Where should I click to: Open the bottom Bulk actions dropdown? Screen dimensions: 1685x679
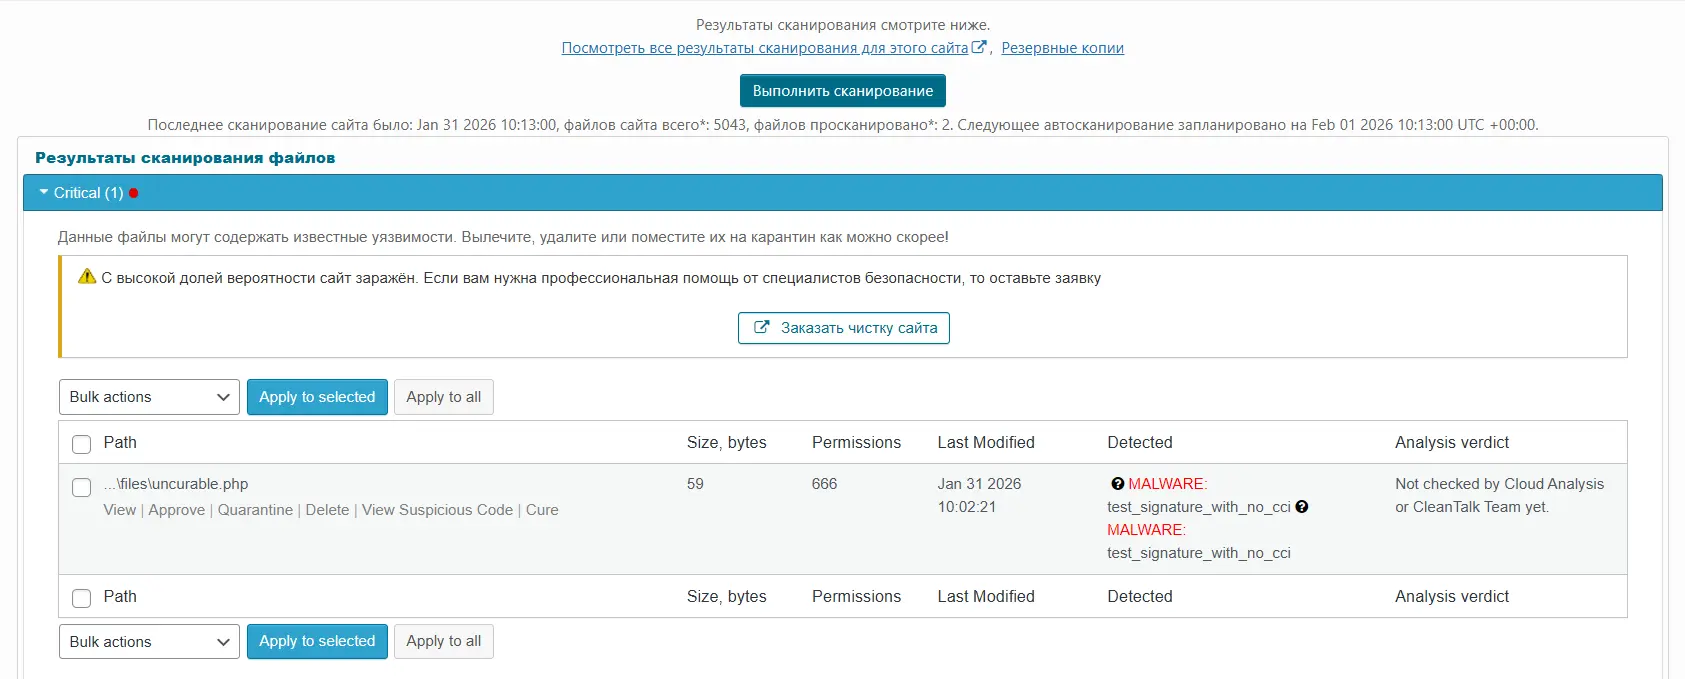click(149, 642)
